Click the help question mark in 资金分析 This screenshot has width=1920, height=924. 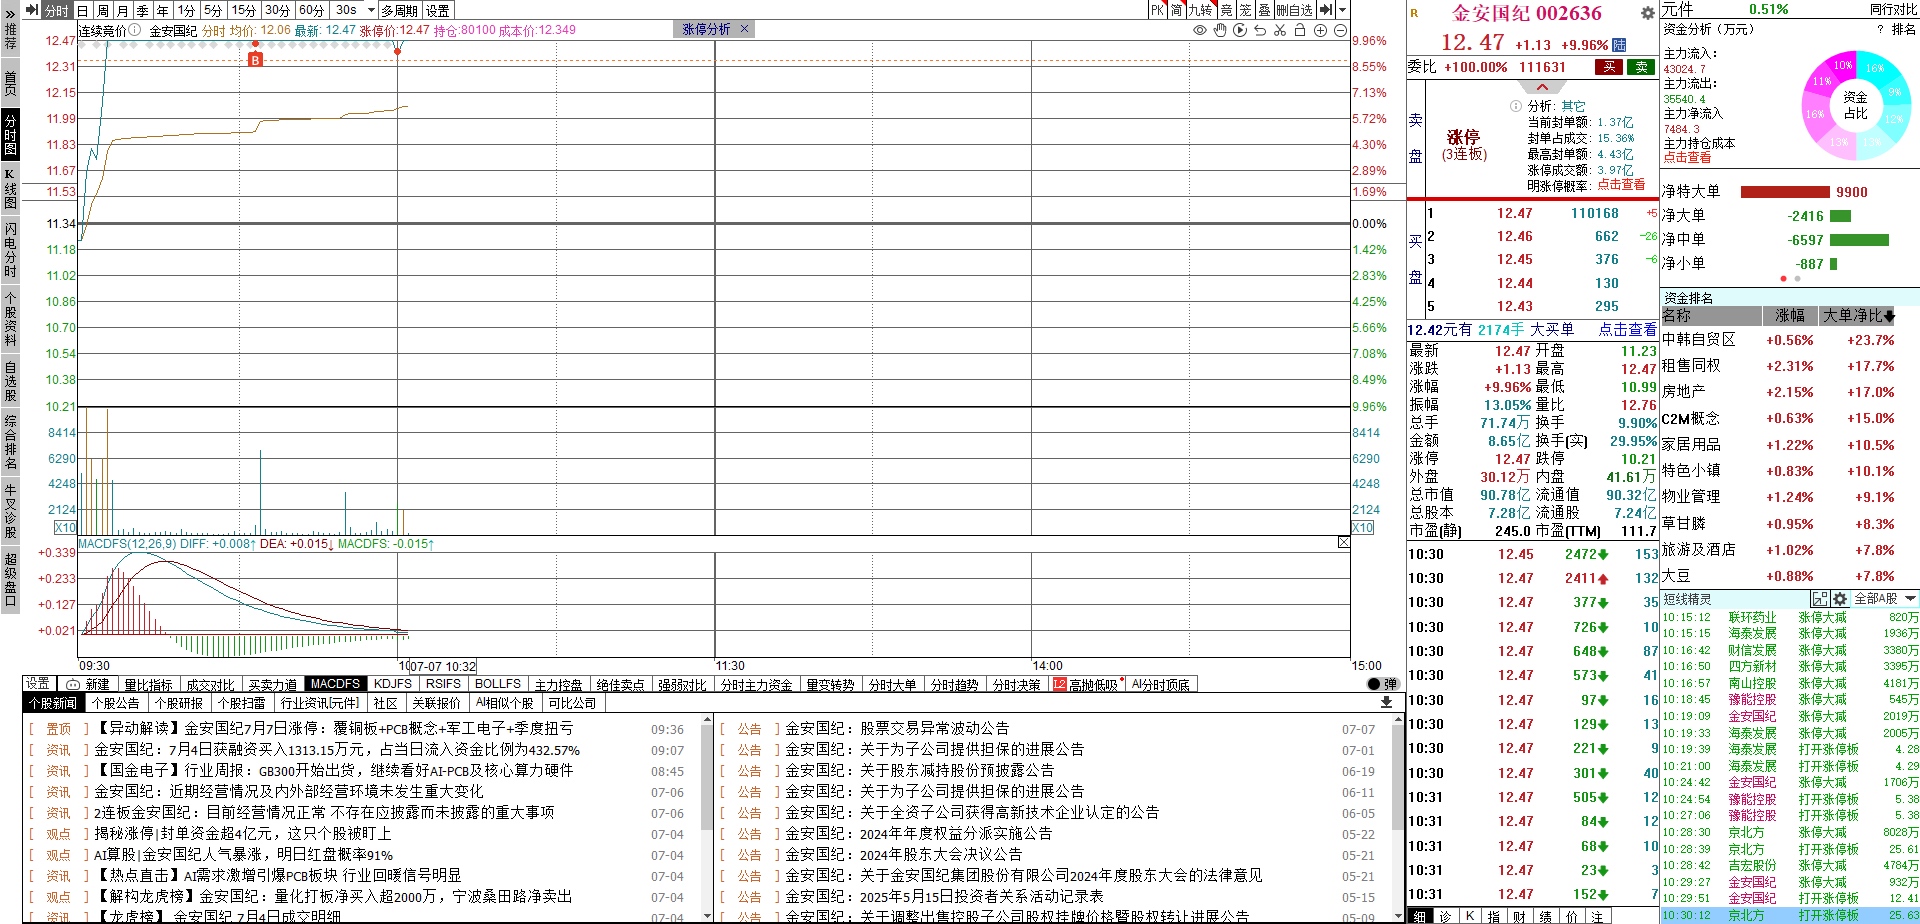pyautogui.click(x=1880, y=30)
